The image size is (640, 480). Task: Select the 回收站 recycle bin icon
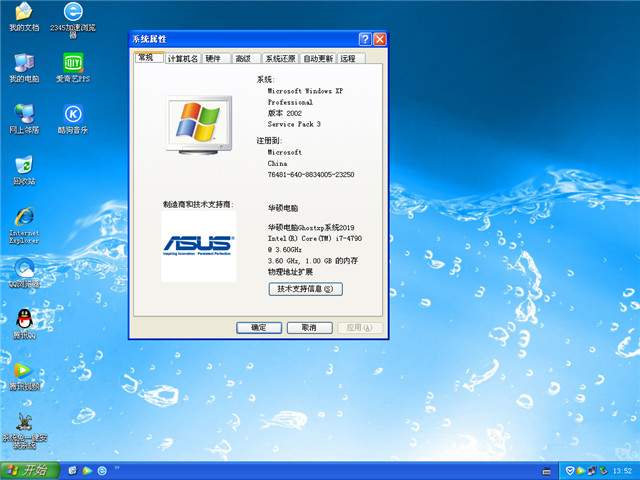point(24,170)
